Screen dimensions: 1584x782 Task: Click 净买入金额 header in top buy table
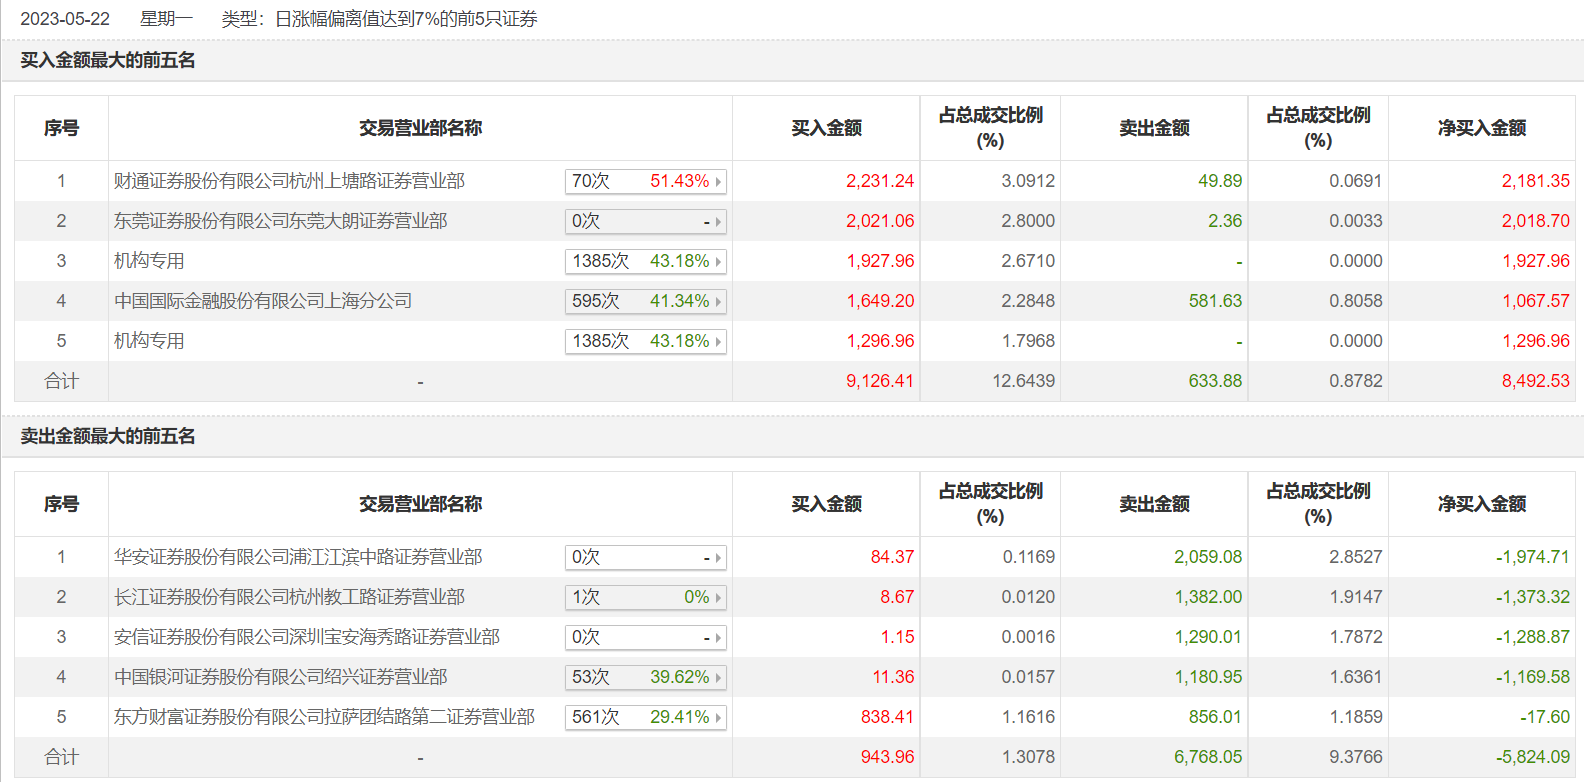point(1481,128)
